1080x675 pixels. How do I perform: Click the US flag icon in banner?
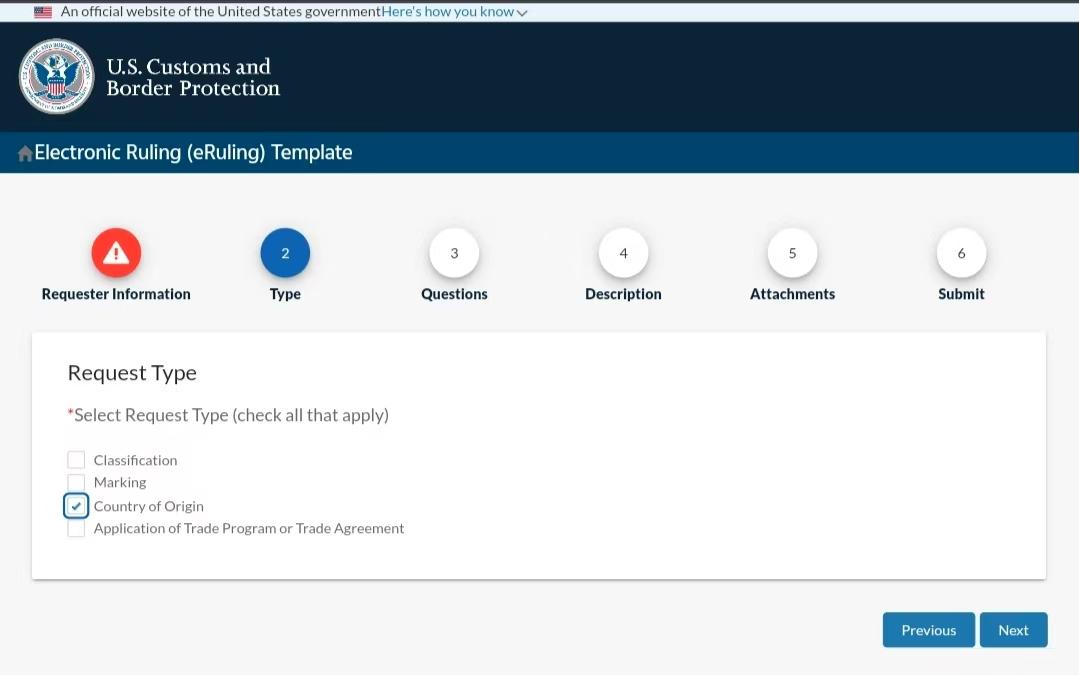pyautogui.click(x=43, y=12)
